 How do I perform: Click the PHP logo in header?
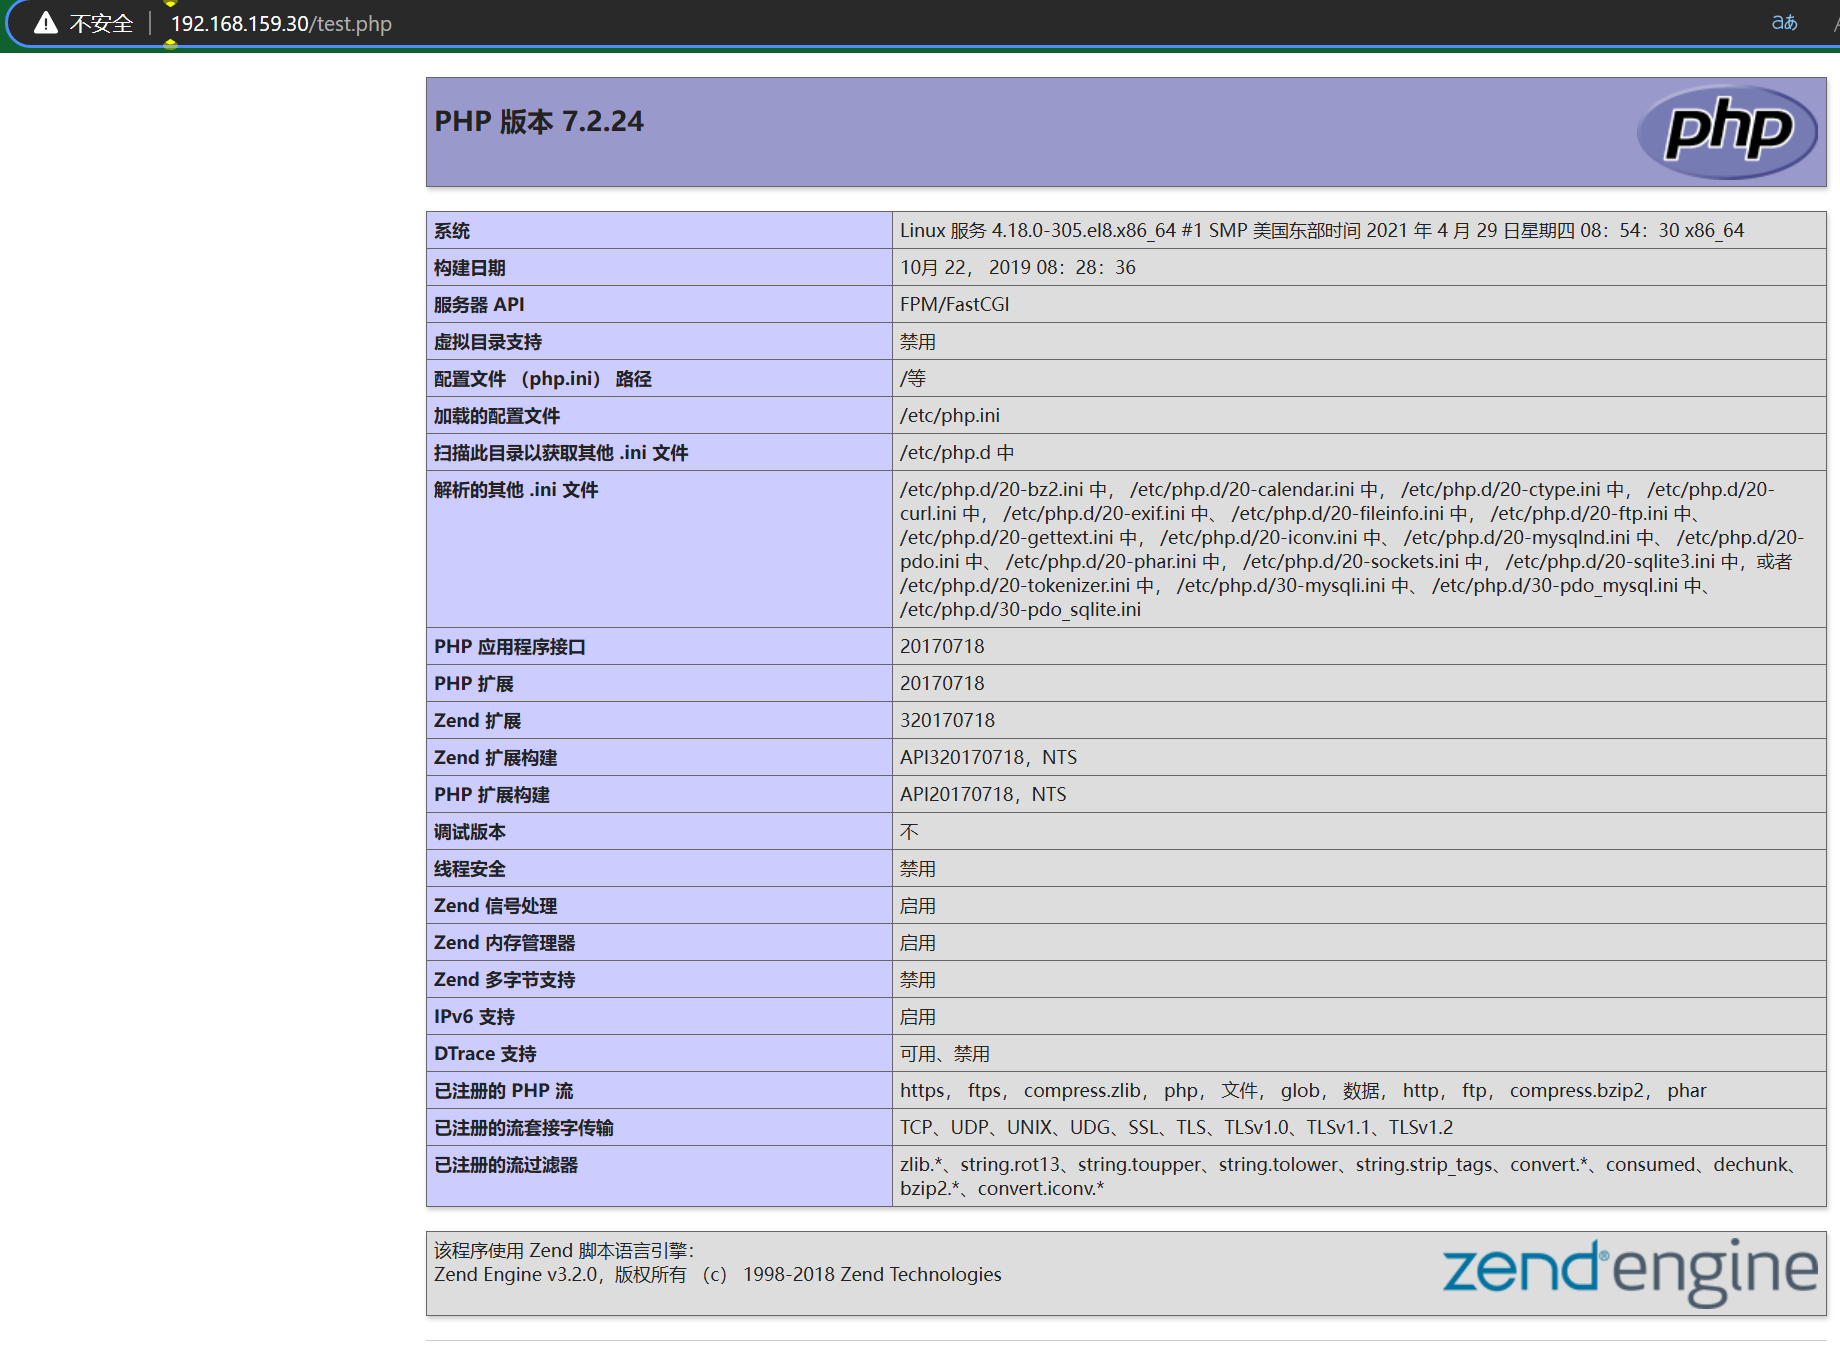[x=1727, y=131]
